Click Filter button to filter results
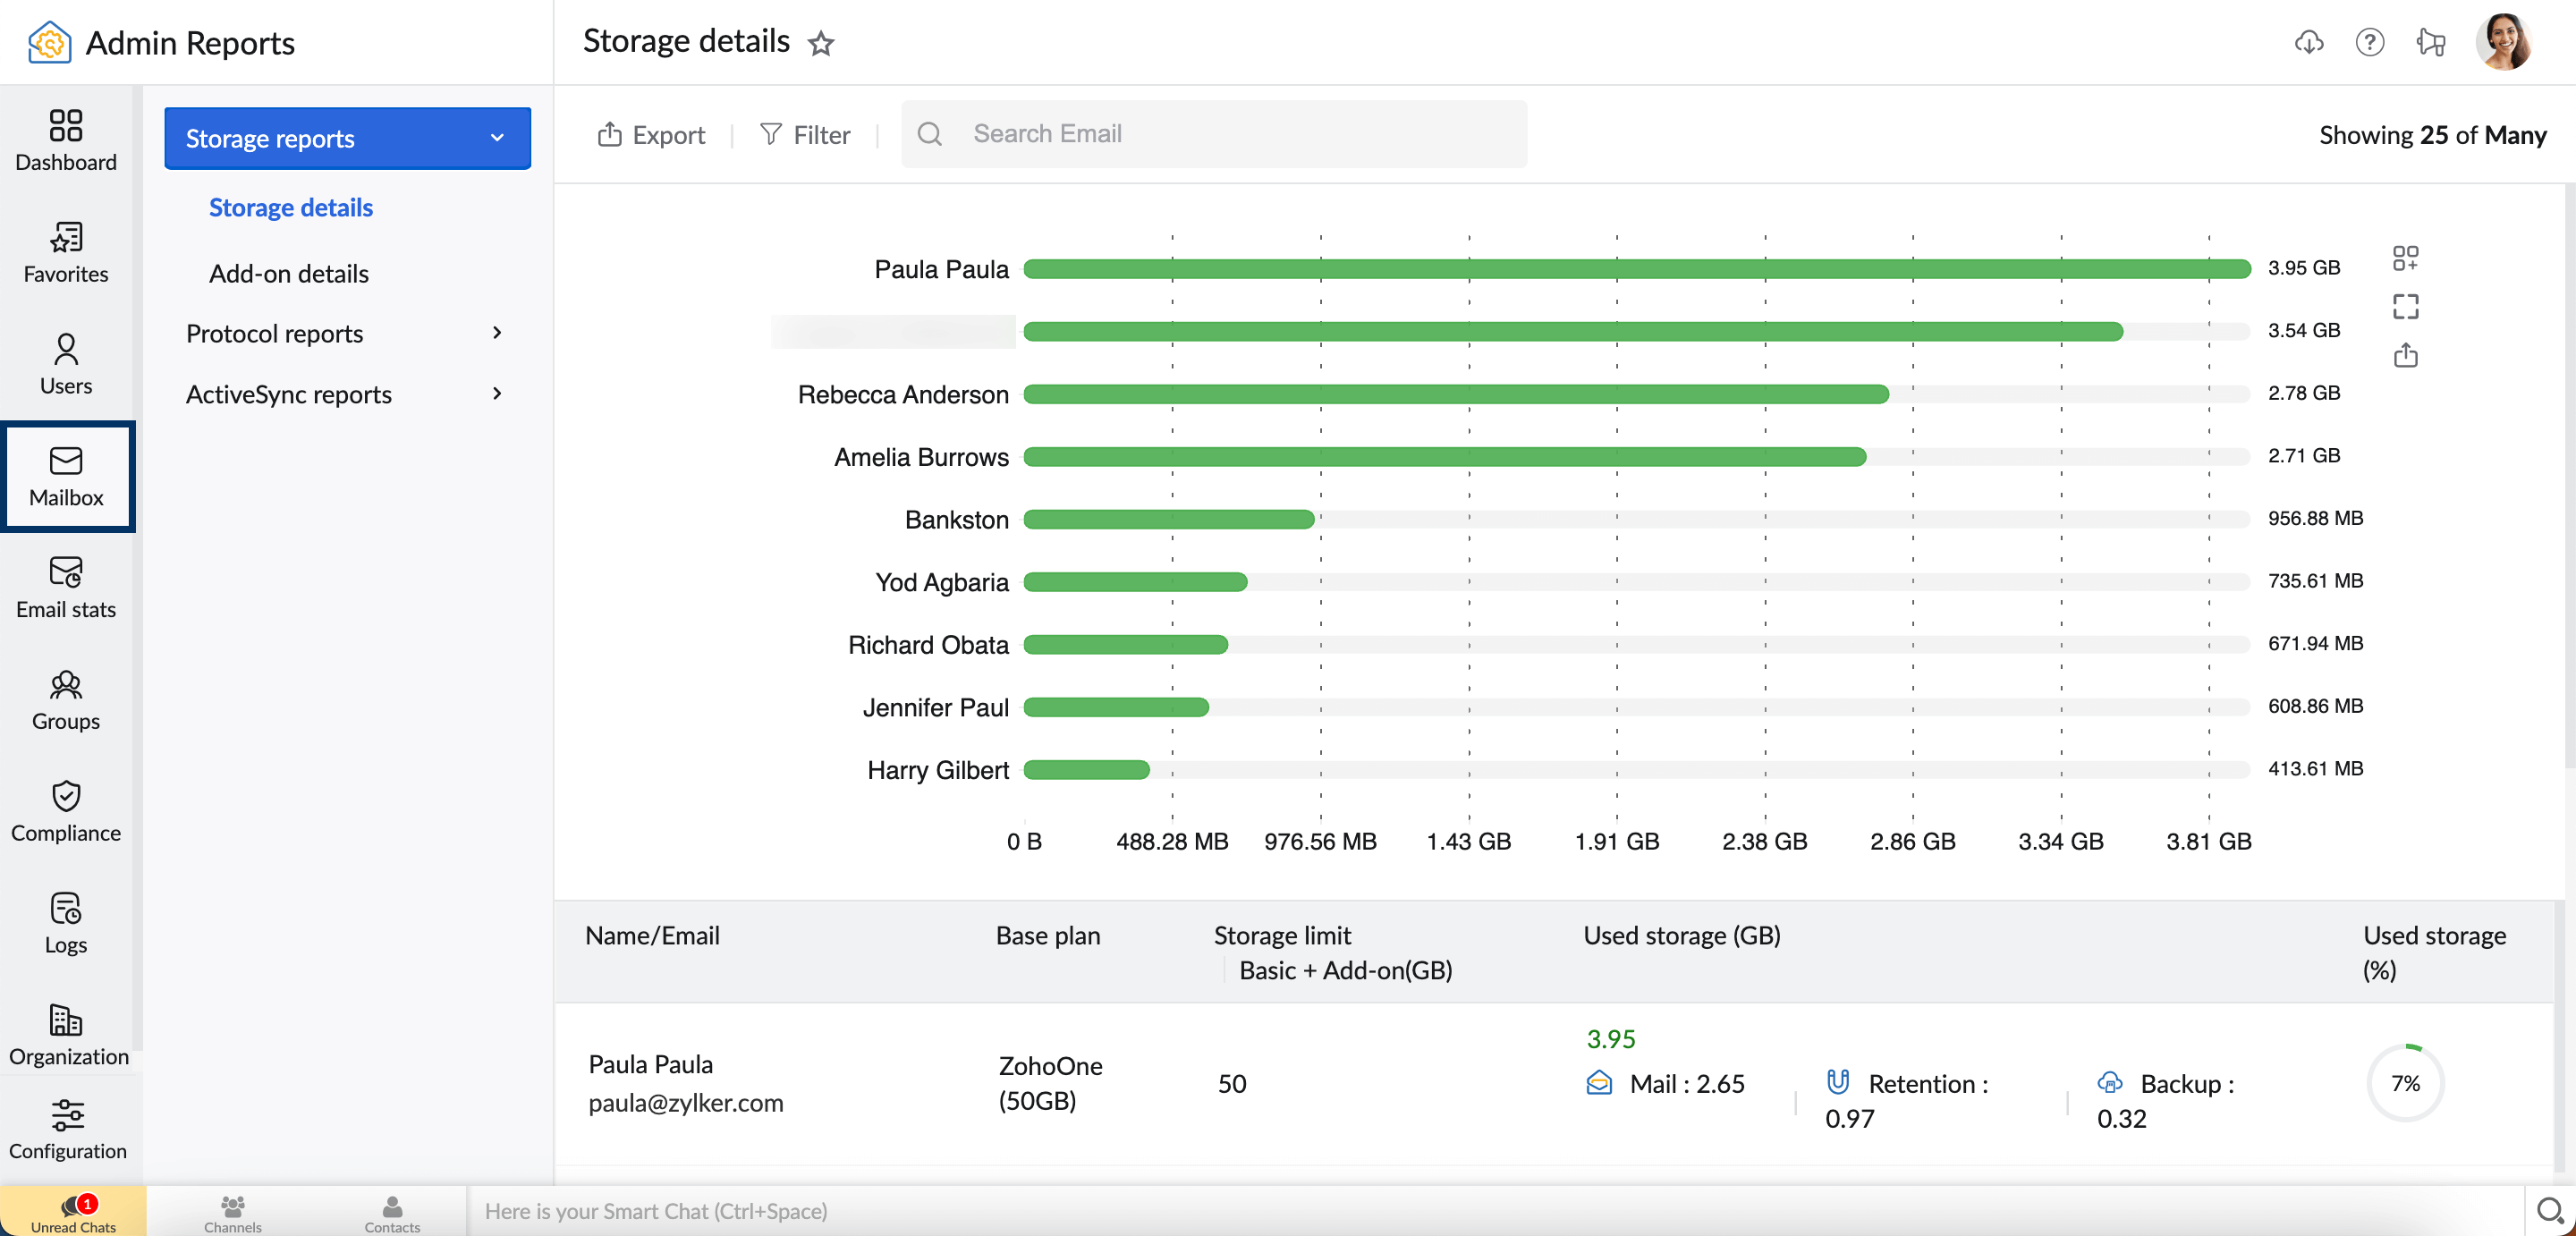 click(x=803, y=135)
